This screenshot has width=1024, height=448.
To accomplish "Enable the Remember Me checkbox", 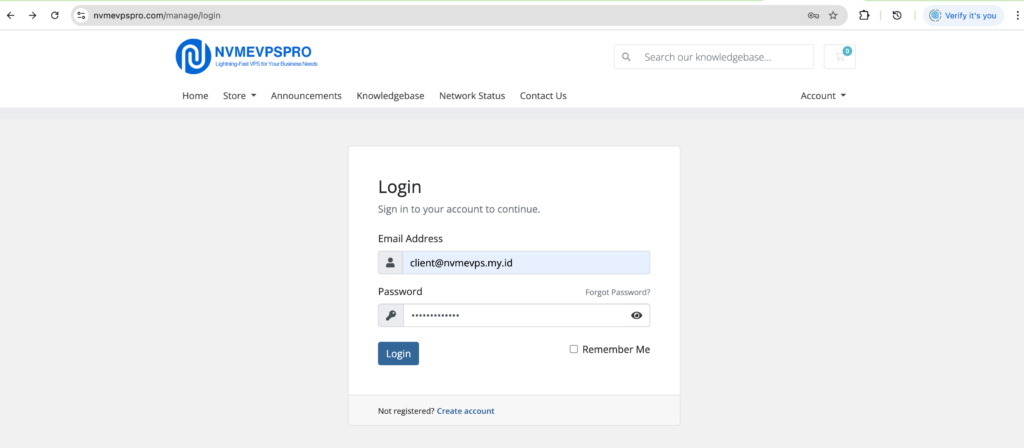I will [x=574, y=349].
